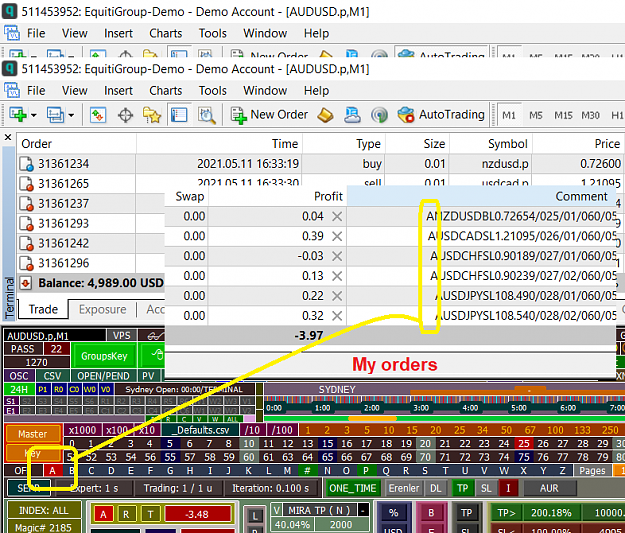The image size is (625, 533).
Task: Show the Navigator folder-star icon
Action: click(x=152, y=115)
